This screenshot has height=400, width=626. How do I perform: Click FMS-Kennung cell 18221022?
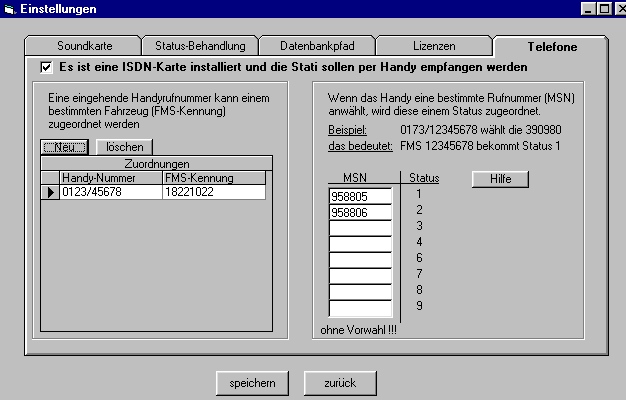[x=213, y=192]
